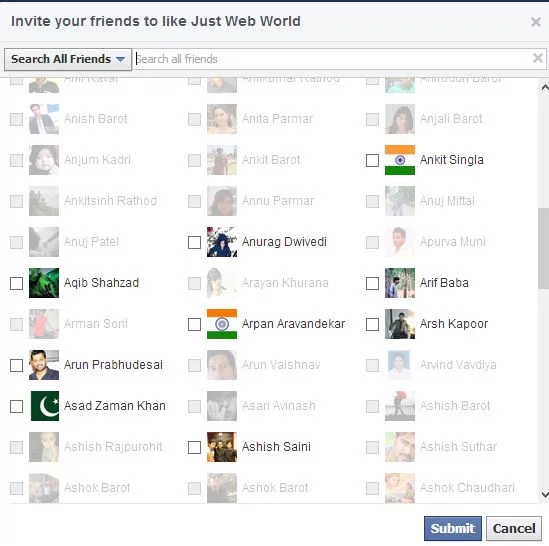Click Ashish Saini's group photo avatar

pyautogui.click(x=222, y=447)
